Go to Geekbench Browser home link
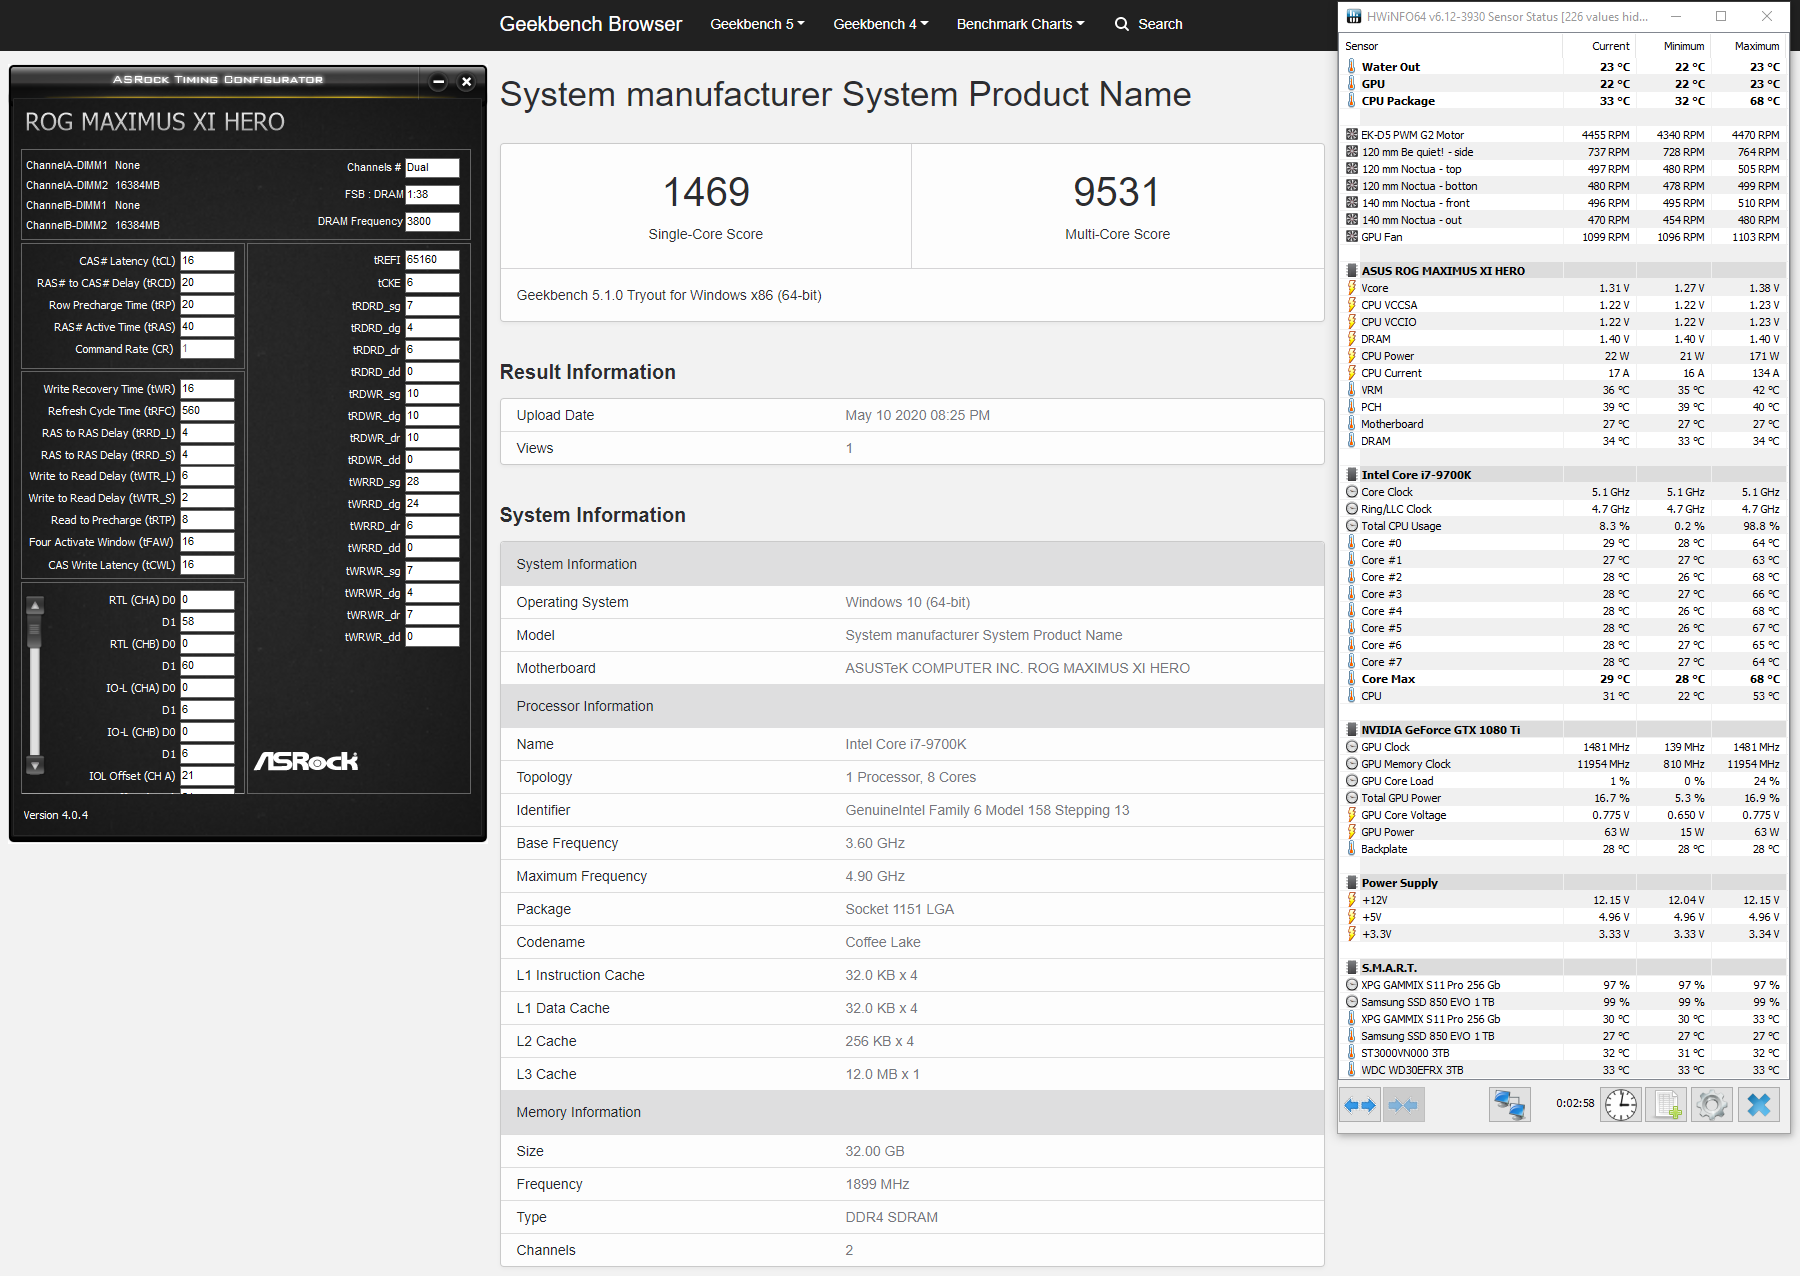This screenshot has height=1276, width=1800. [x=590, y=24]
